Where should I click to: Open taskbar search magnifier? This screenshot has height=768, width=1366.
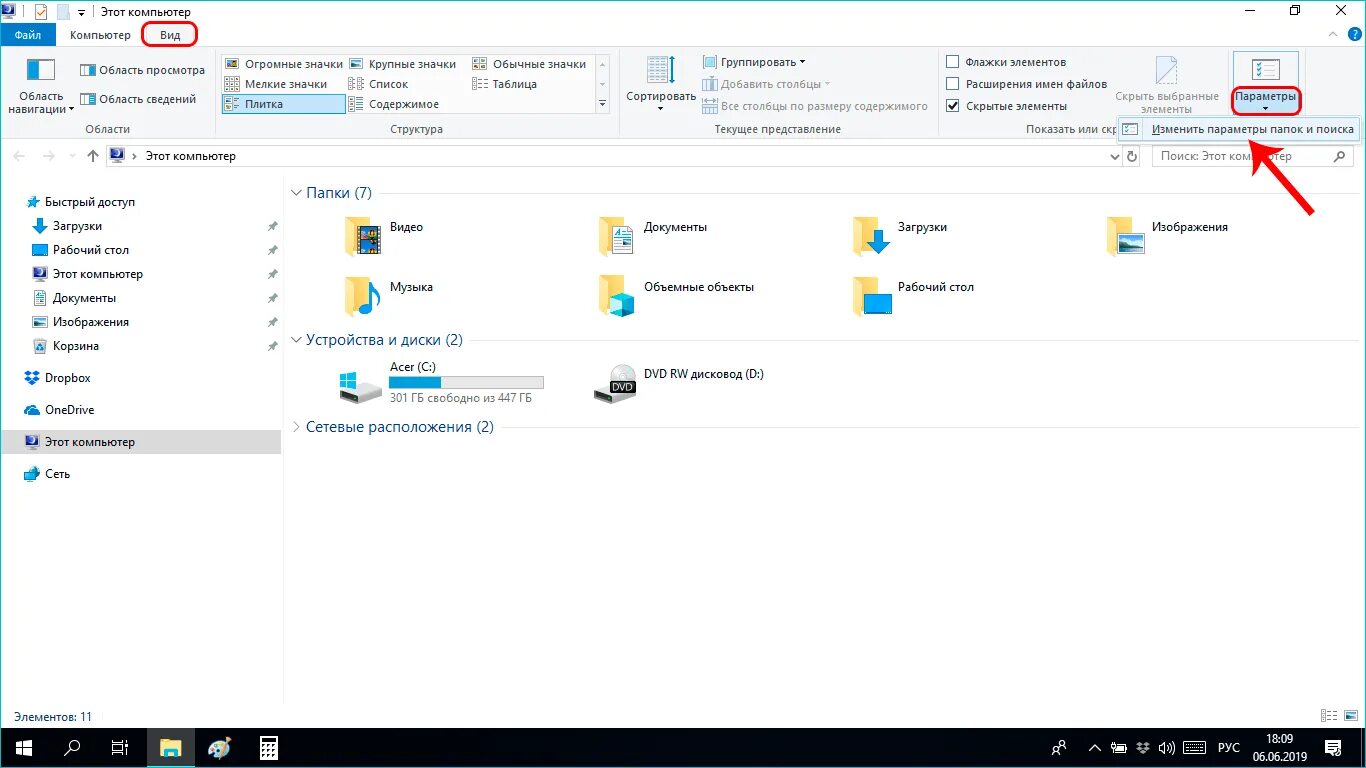pyautogui.click(x=72, y=747)
